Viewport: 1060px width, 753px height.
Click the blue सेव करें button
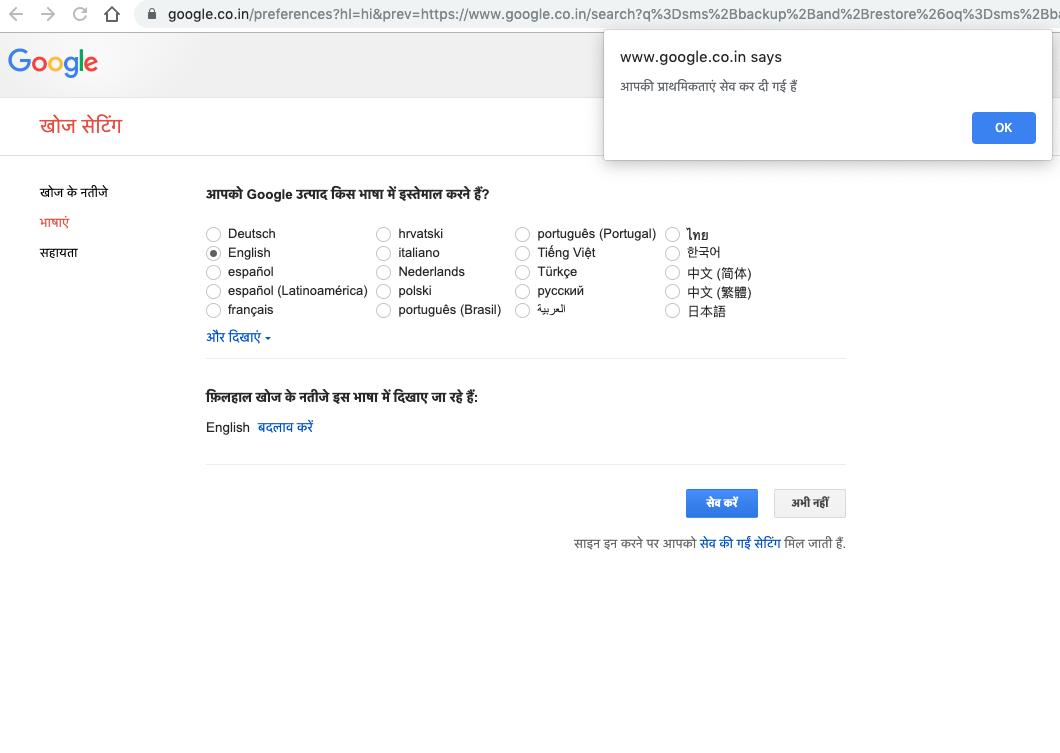tap(721, 503)
